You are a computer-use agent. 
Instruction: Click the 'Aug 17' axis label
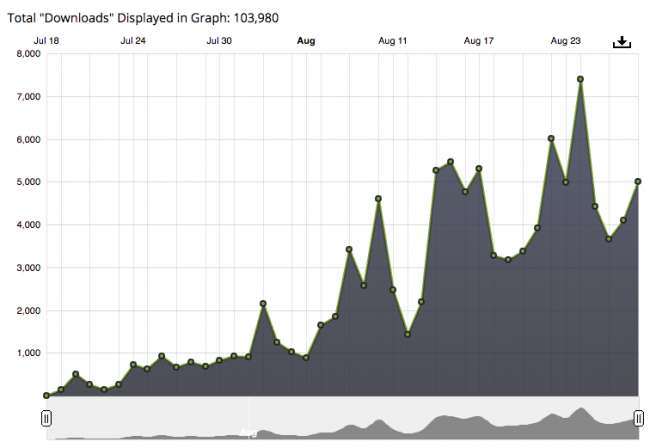click(x=479, y=41)
